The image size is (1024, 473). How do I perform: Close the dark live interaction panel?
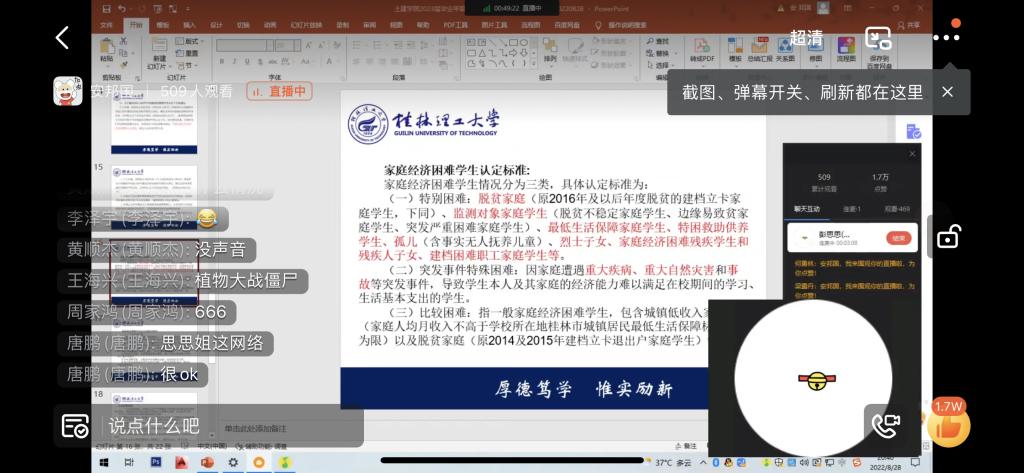pos(911,154)
